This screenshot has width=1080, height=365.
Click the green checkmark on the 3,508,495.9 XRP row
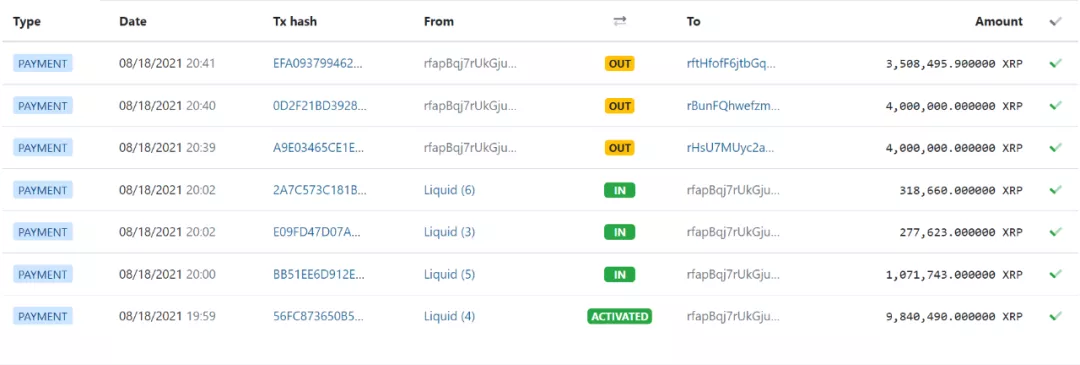coord(1055,63)
